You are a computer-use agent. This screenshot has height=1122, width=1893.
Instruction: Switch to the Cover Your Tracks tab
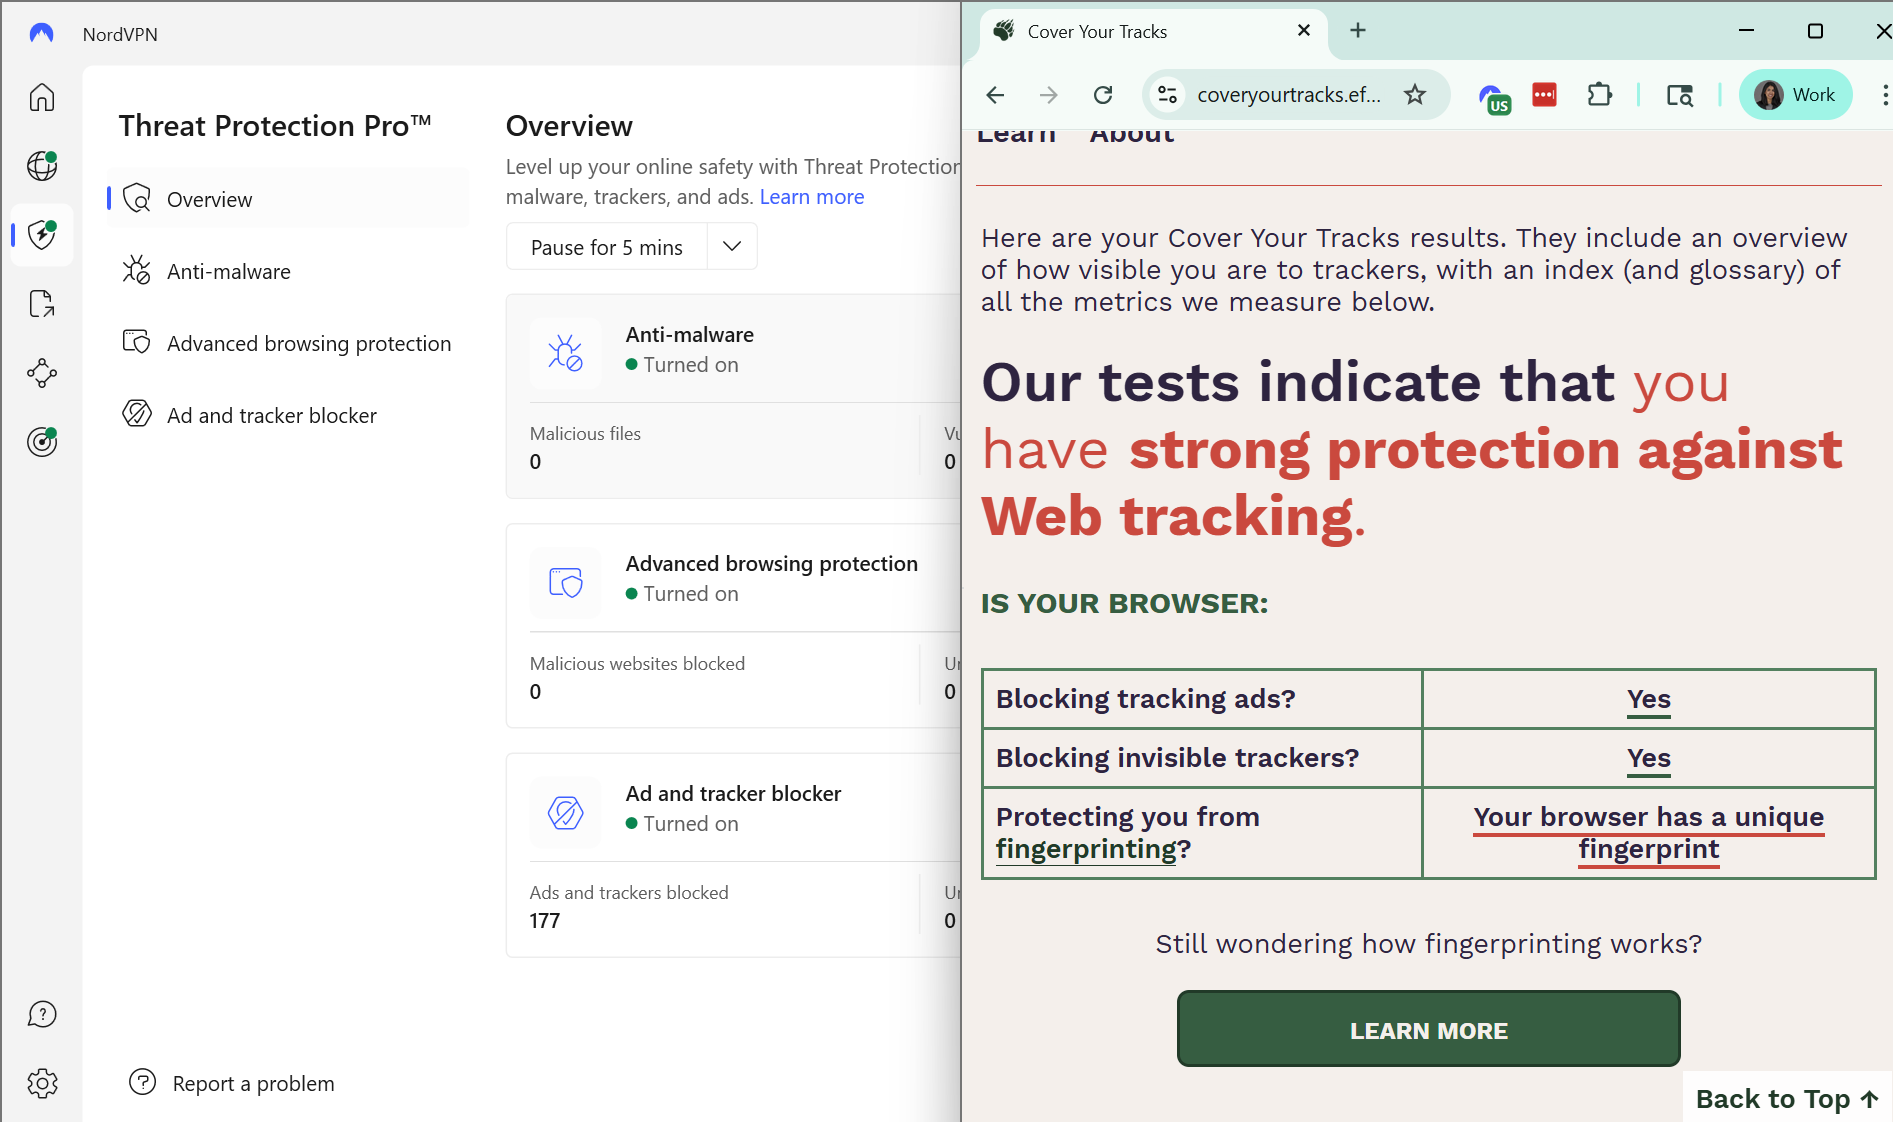click(x=1153, y=32)
